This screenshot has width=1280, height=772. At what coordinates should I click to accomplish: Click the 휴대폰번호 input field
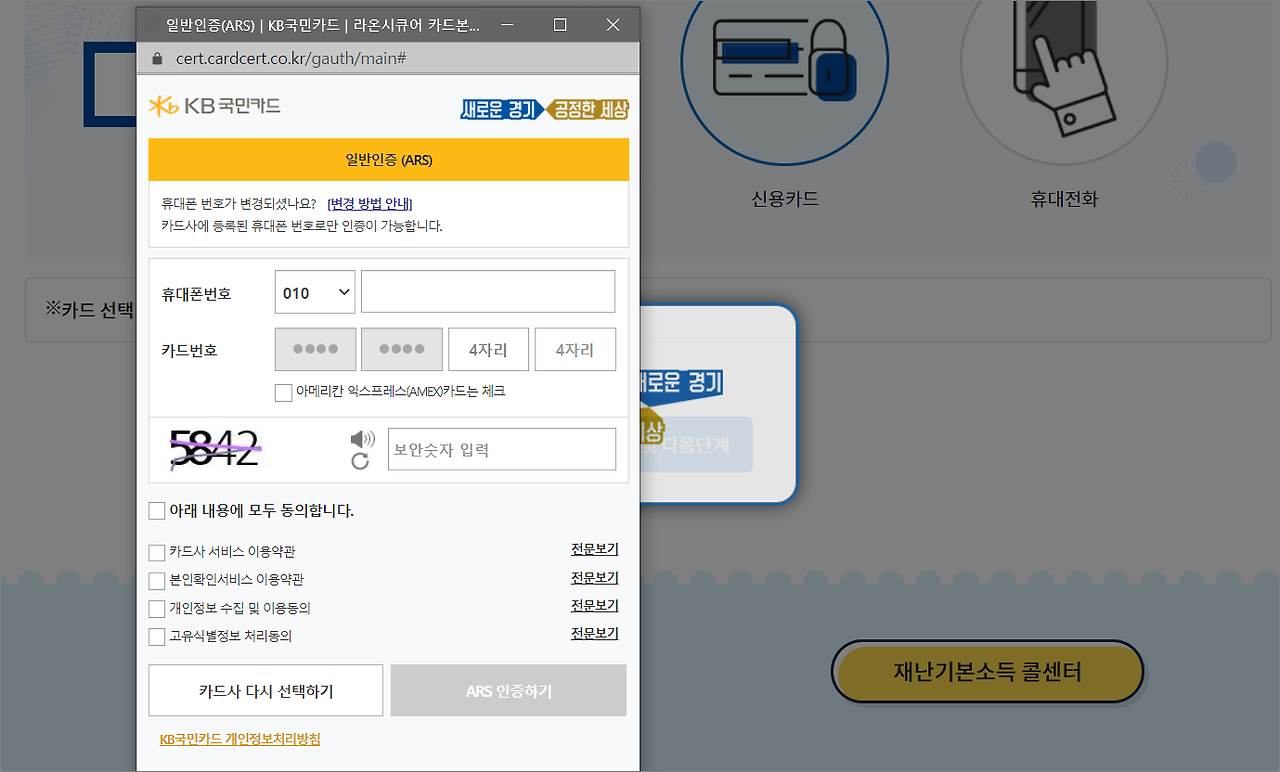coord(488,292)
